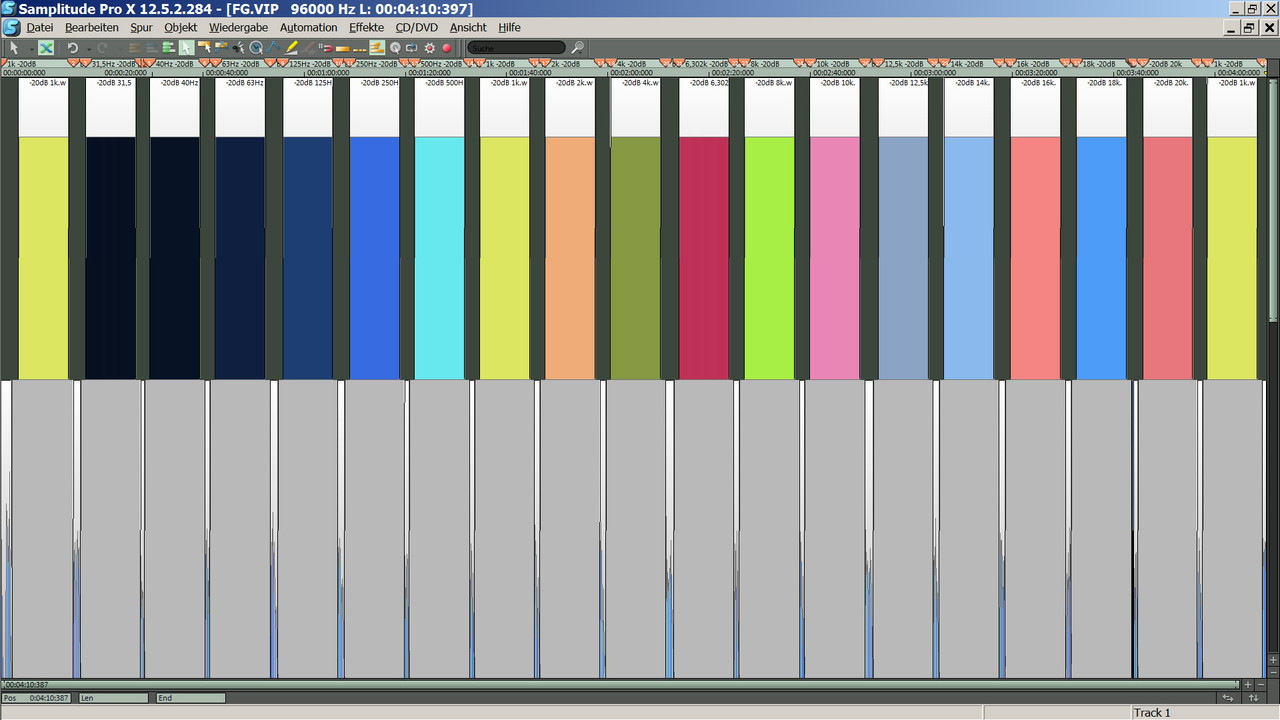Toggle the highlighted orange stacked-bars icon
Image resolution: width=1280 pixels, height=720 pixels.
point(376,47)
